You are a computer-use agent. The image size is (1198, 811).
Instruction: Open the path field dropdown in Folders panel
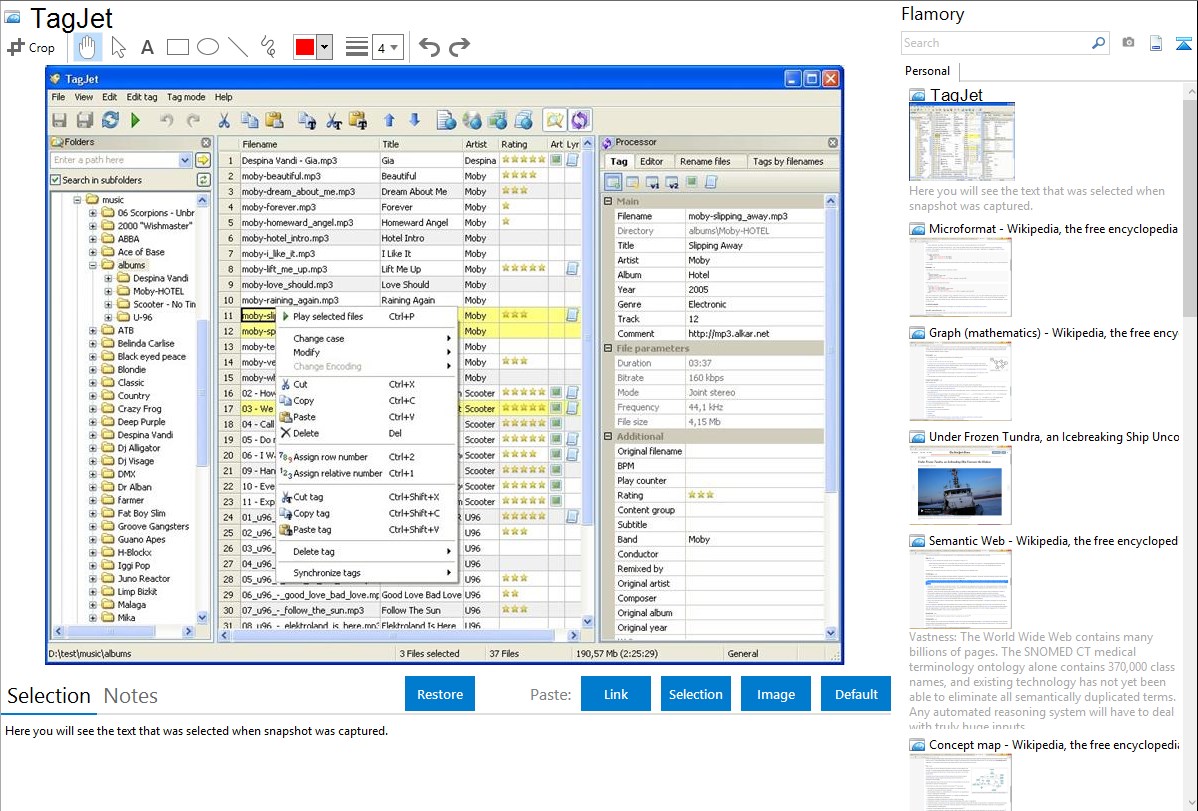pos(185,160)
